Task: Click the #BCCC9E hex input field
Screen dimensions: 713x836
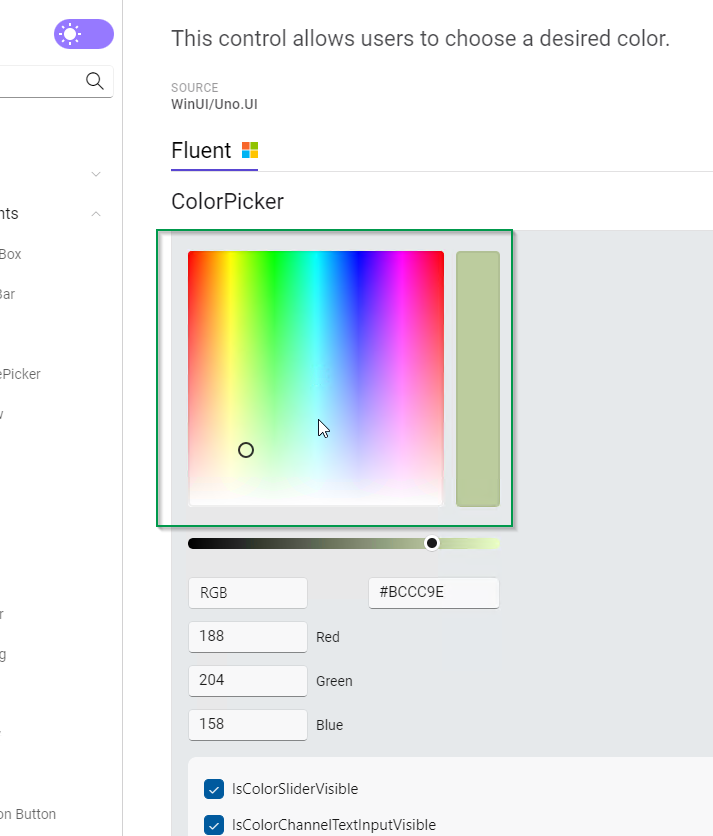Action: tap(433, 592)
